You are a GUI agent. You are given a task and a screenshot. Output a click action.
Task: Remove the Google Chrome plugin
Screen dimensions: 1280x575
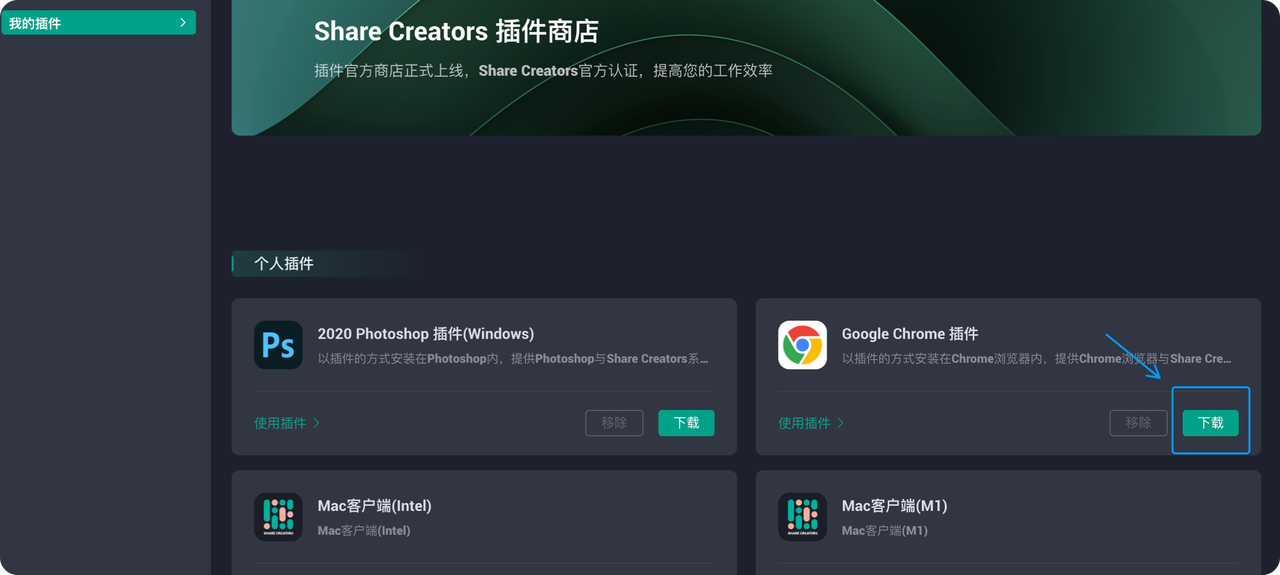1138,423
